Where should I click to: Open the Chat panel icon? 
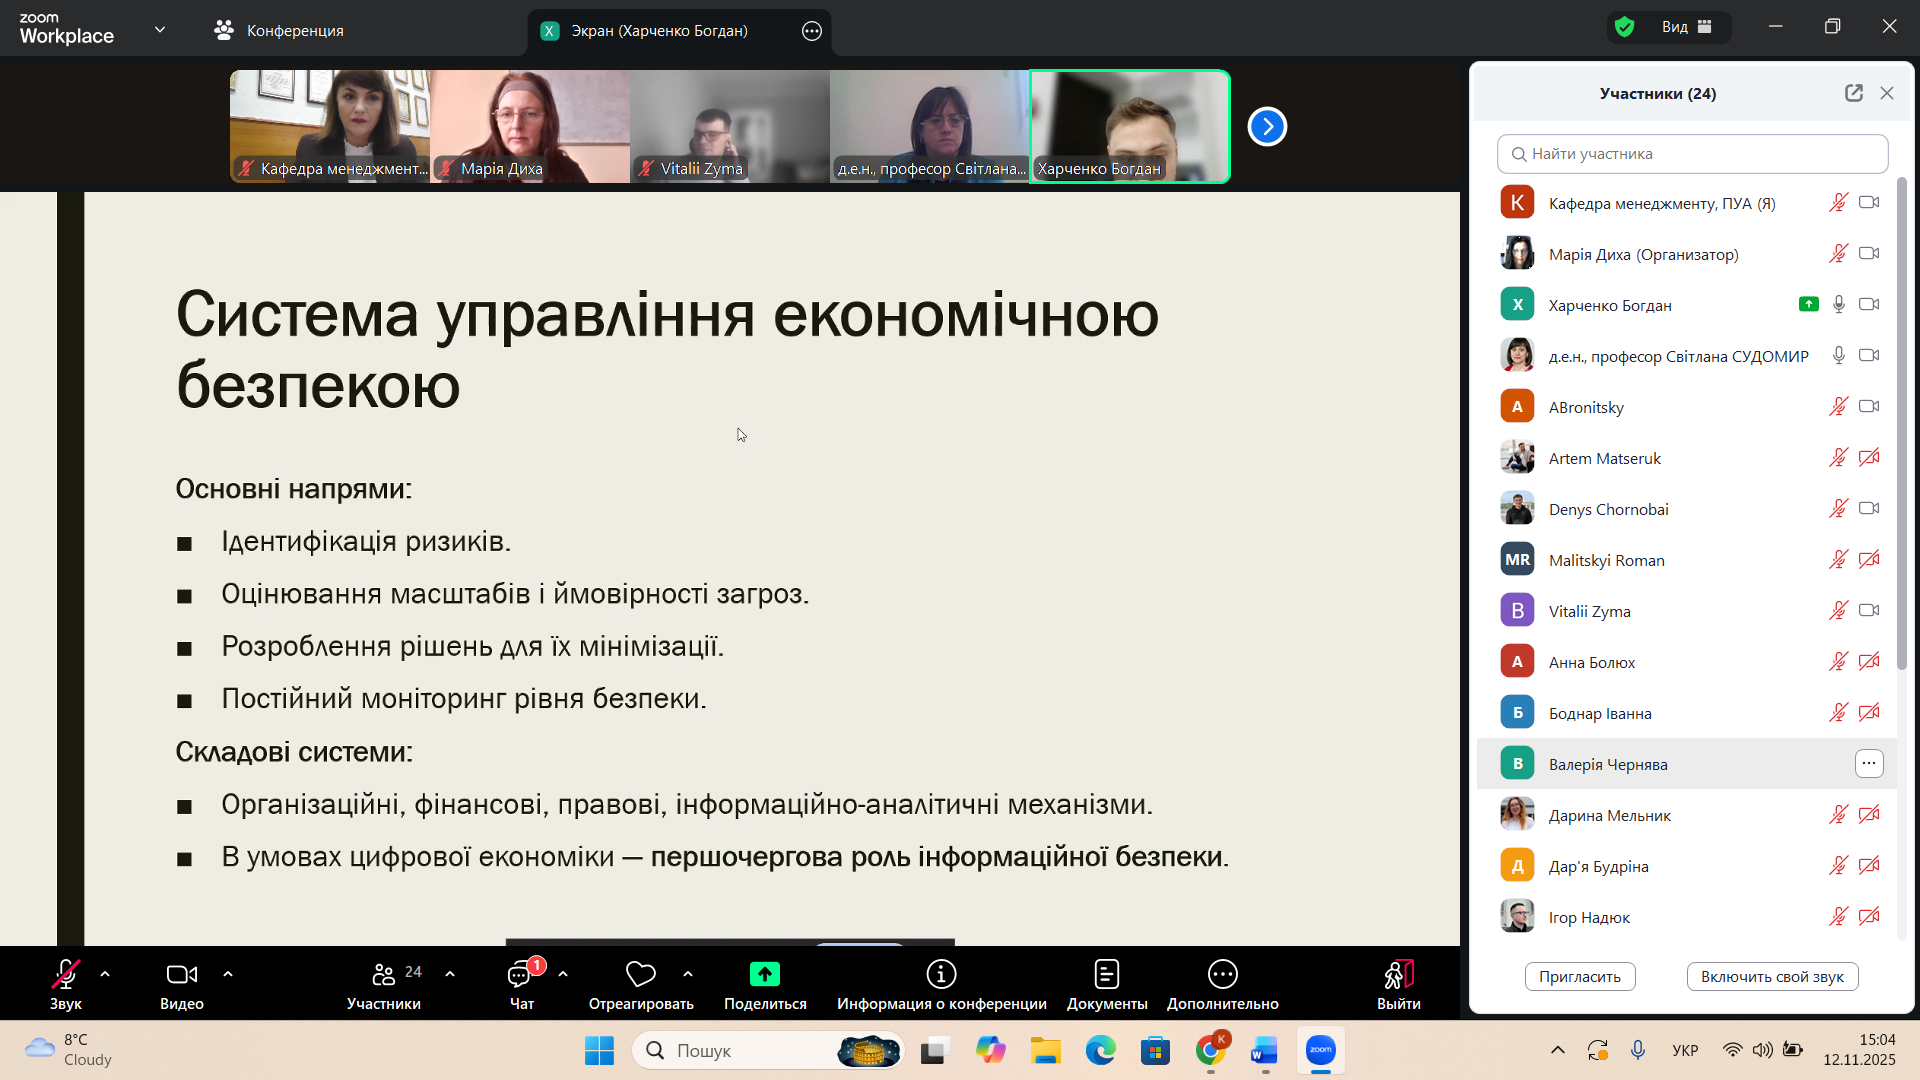pyautogui.click(x=520, y=975)
